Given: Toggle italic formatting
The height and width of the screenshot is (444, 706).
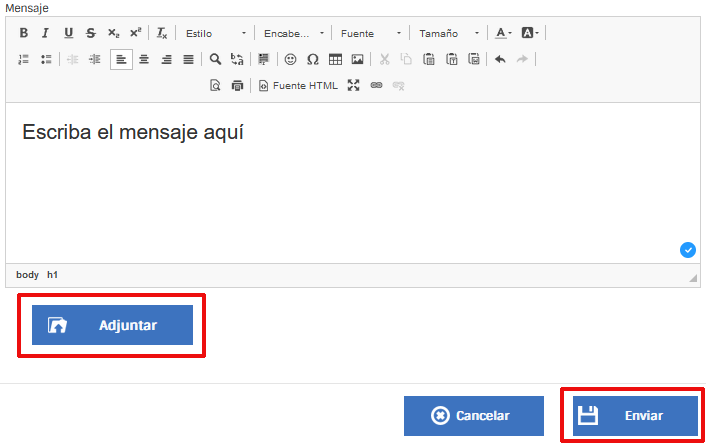Looking at the screenshot, I should tap(45, 33).
